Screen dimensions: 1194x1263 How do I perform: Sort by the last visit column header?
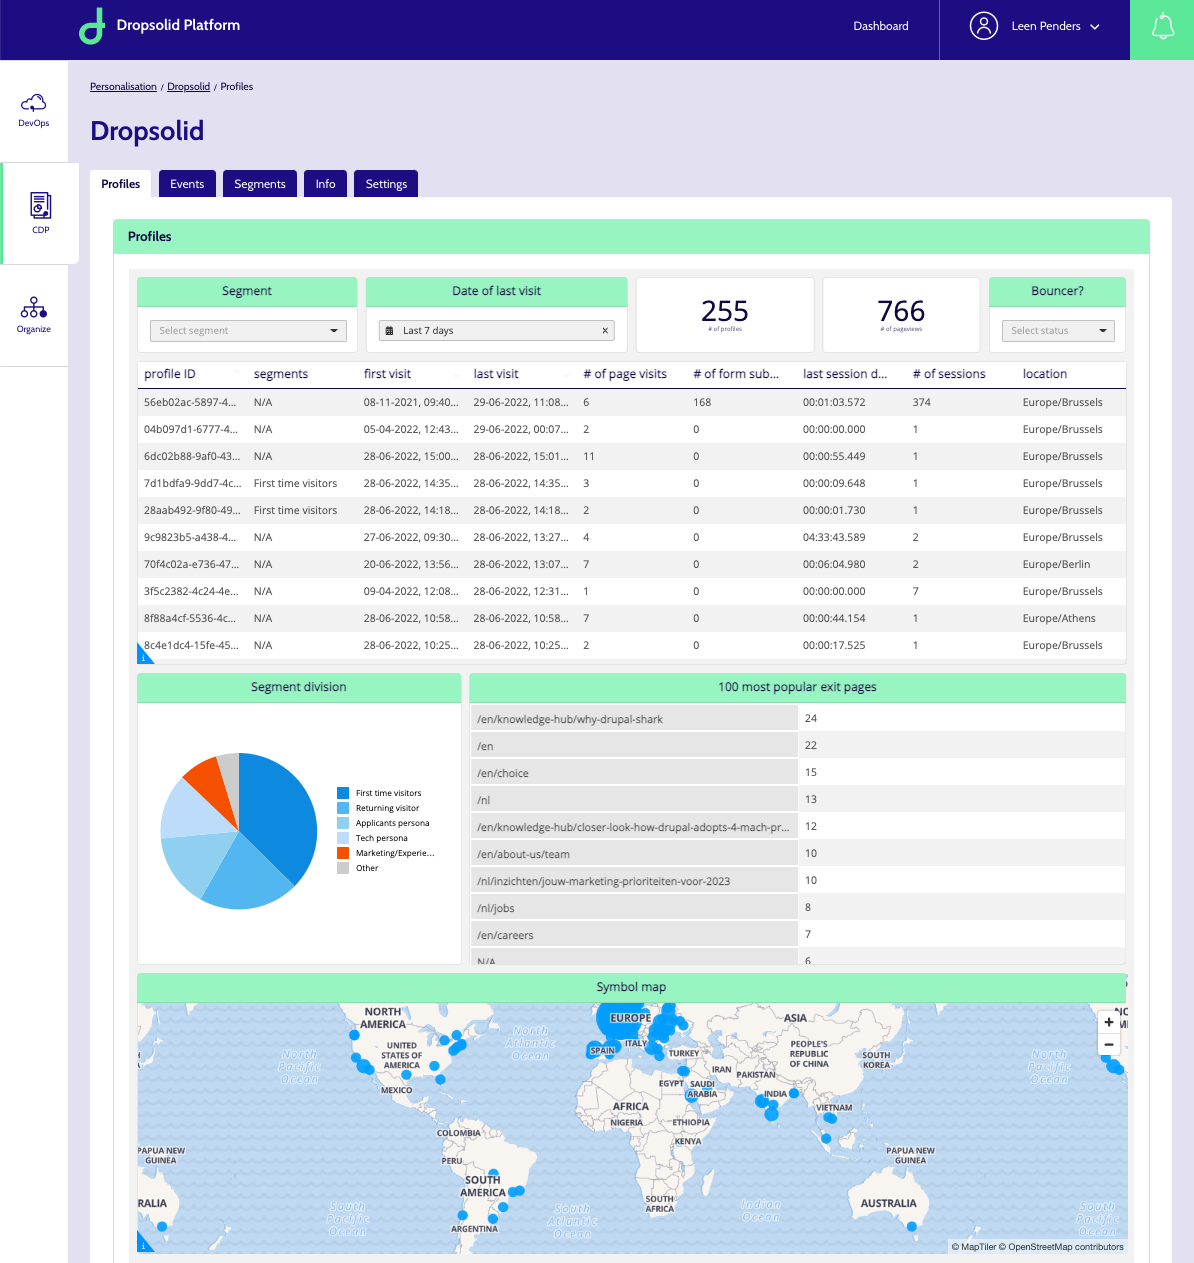496,374
